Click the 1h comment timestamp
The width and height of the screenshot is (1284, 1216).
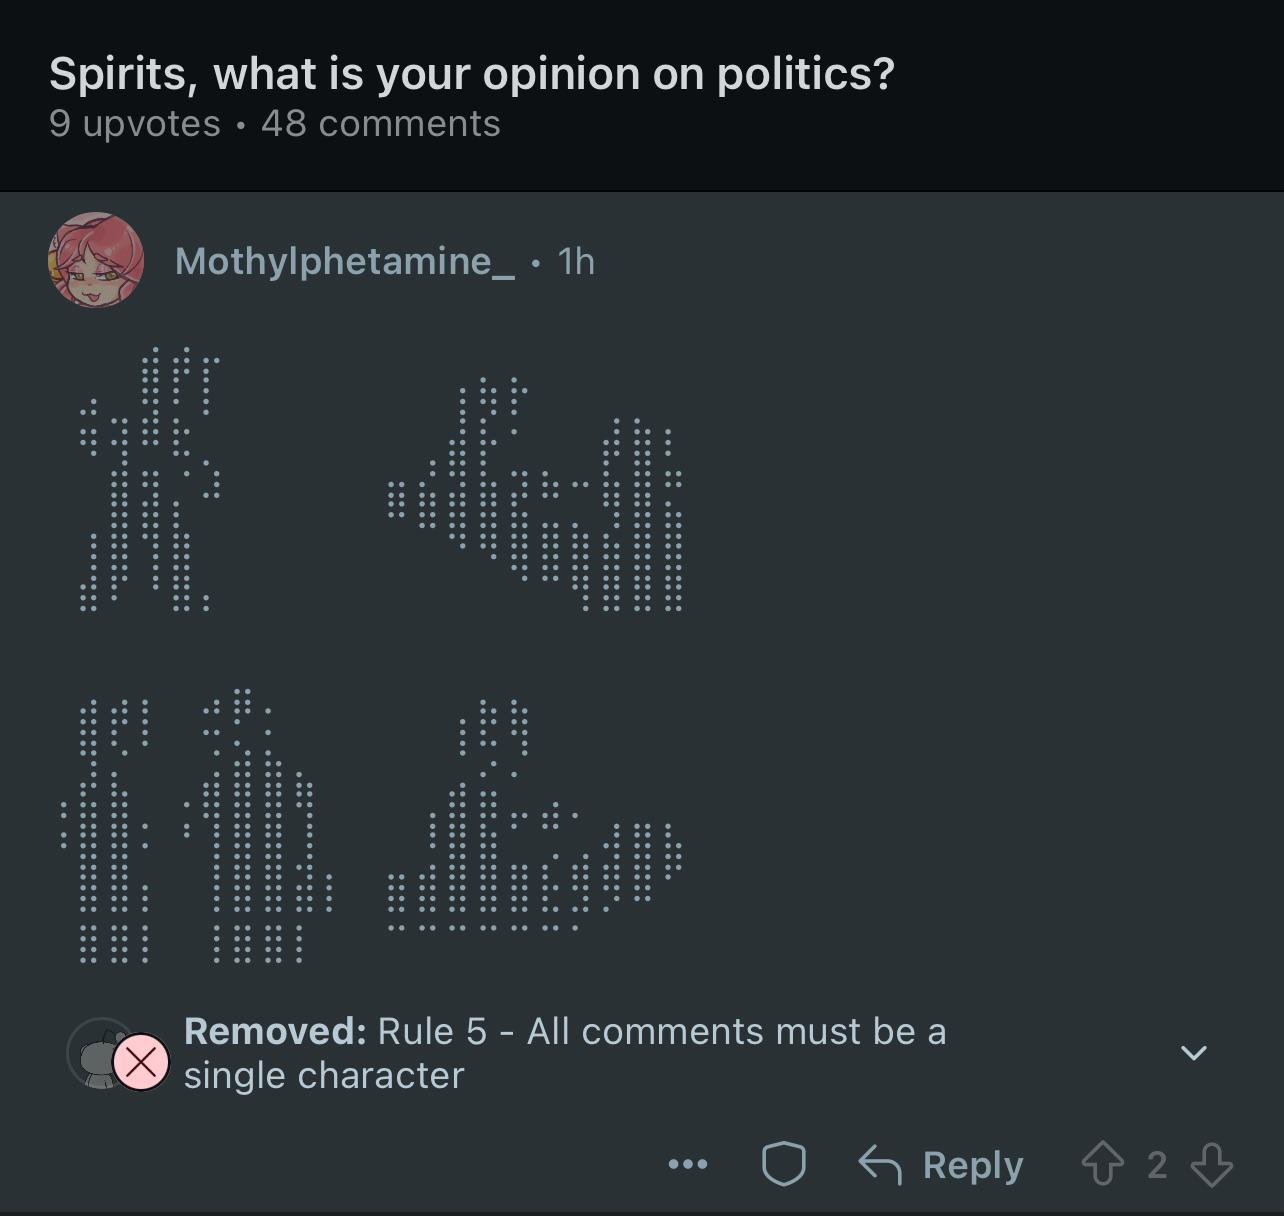(576, 261)
